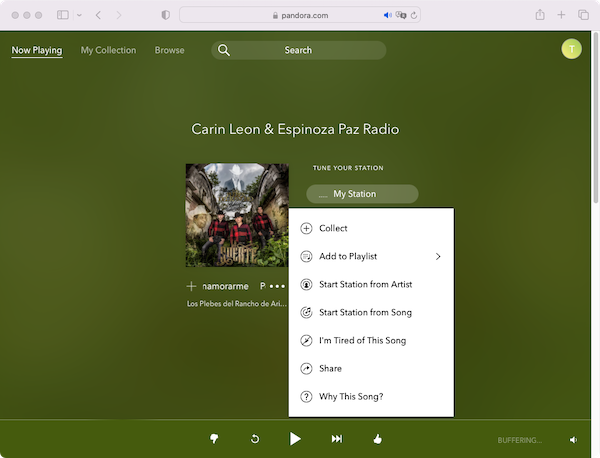The height and width of the screenshot is (458, 600).
Task: Click the I'm Tired of This Song icon
Action: point(306,341)
